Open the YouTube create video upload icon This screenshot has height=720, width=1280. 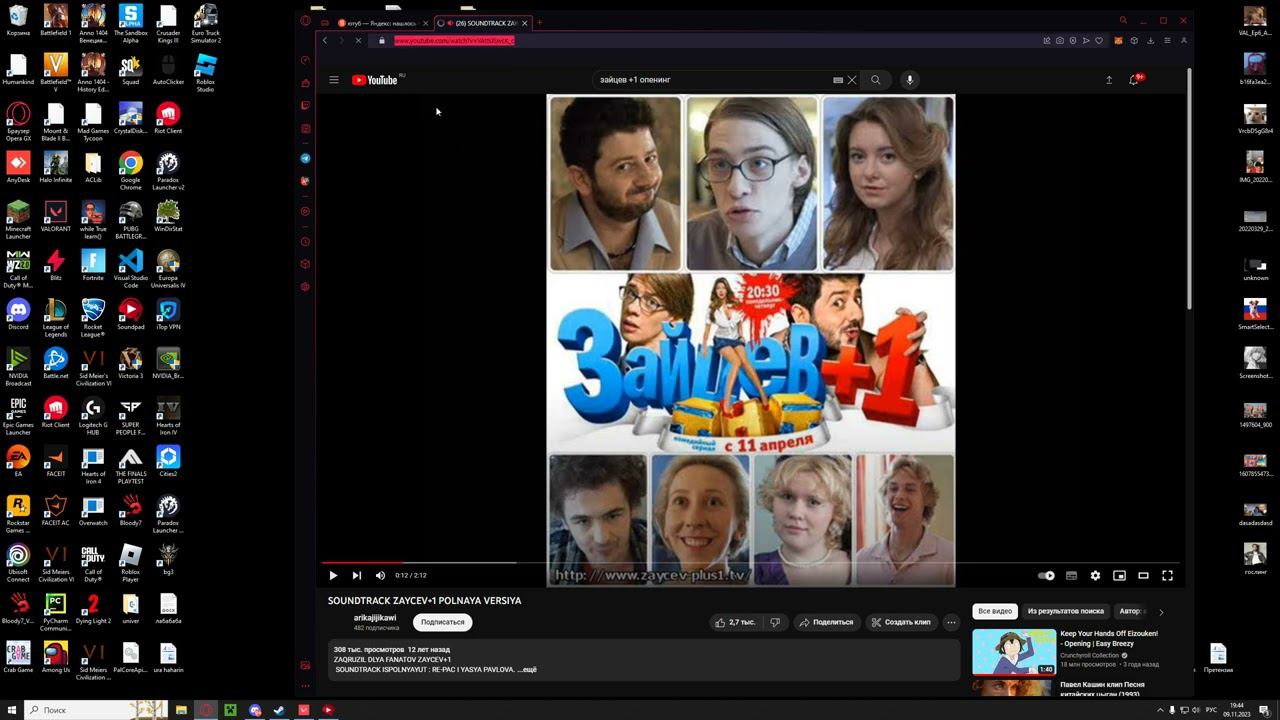click(x=1109, y=80)
